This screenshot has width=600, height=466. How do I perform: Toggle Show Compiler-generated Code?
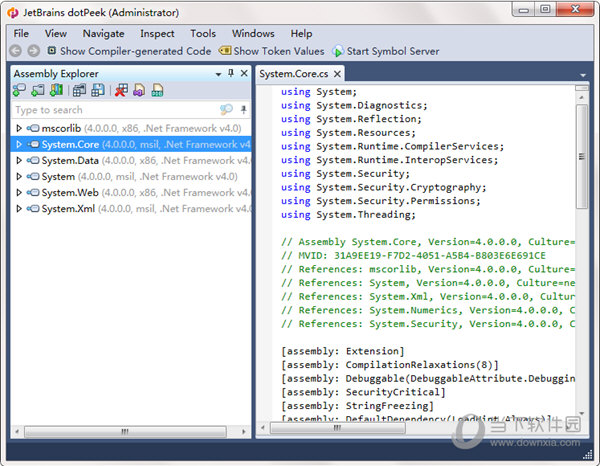coord(129,51)
